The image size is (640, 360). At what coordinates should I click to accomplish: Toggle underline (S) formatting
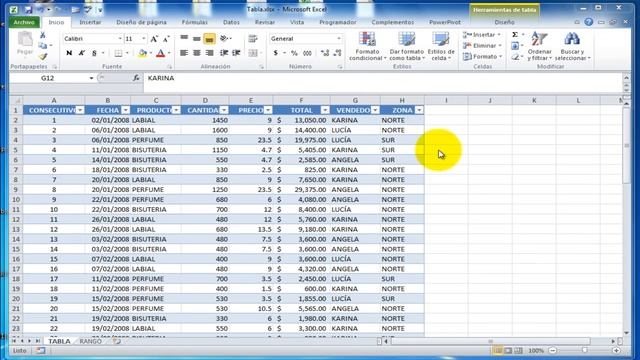pyautogui.click(x=94, y=53)
